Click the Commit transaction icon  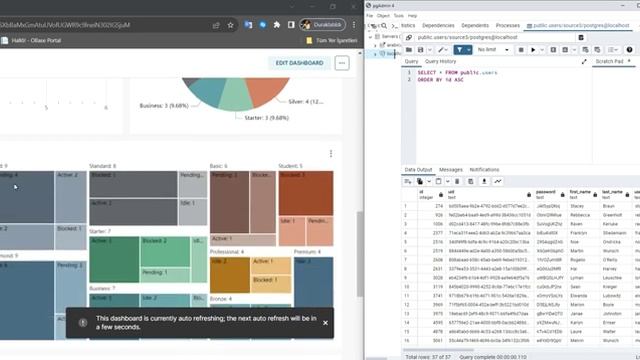pos(585,50)
